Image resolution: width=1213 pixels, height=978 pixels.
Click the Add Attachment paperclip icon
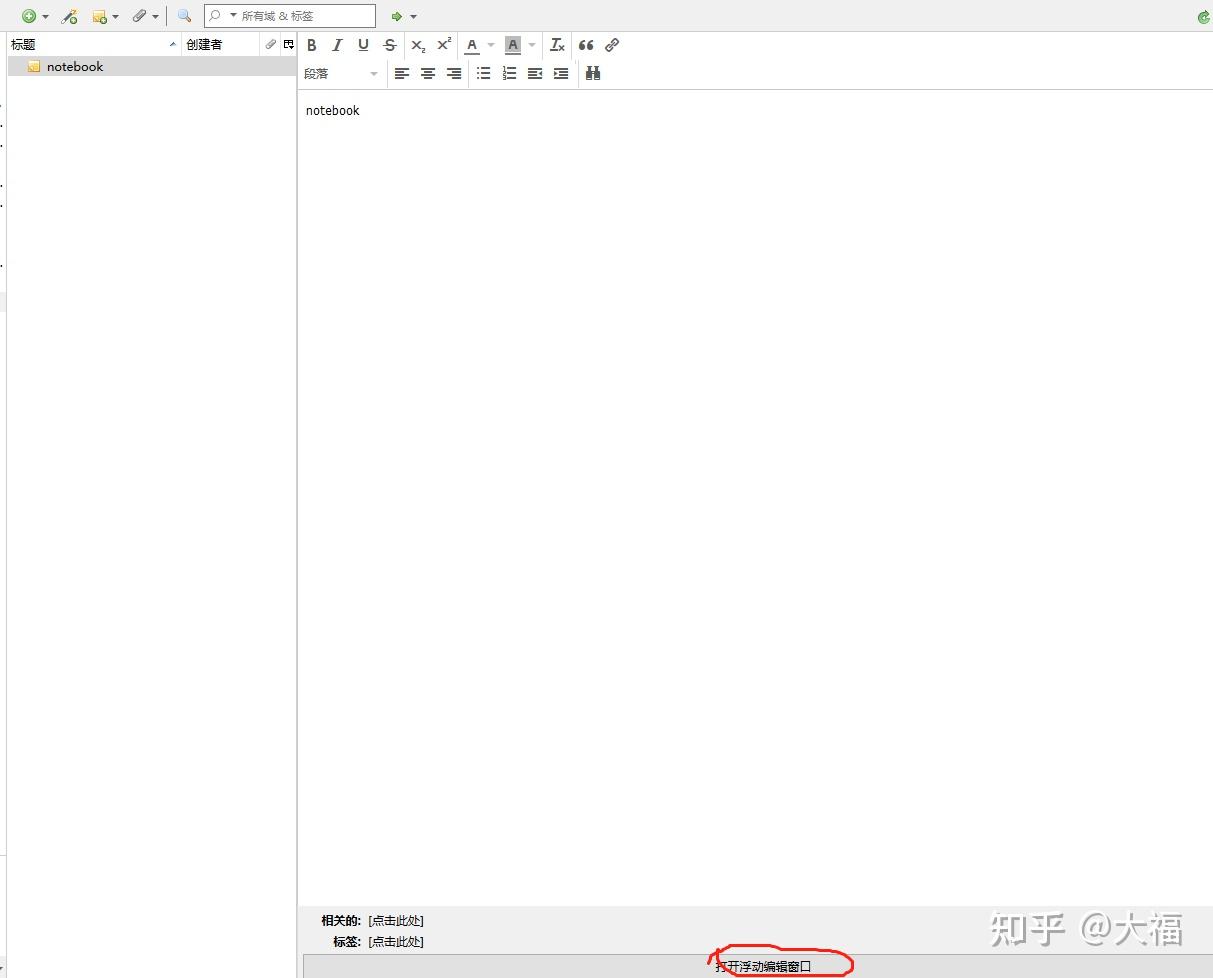pyautogui.click(x=140, y=16)
